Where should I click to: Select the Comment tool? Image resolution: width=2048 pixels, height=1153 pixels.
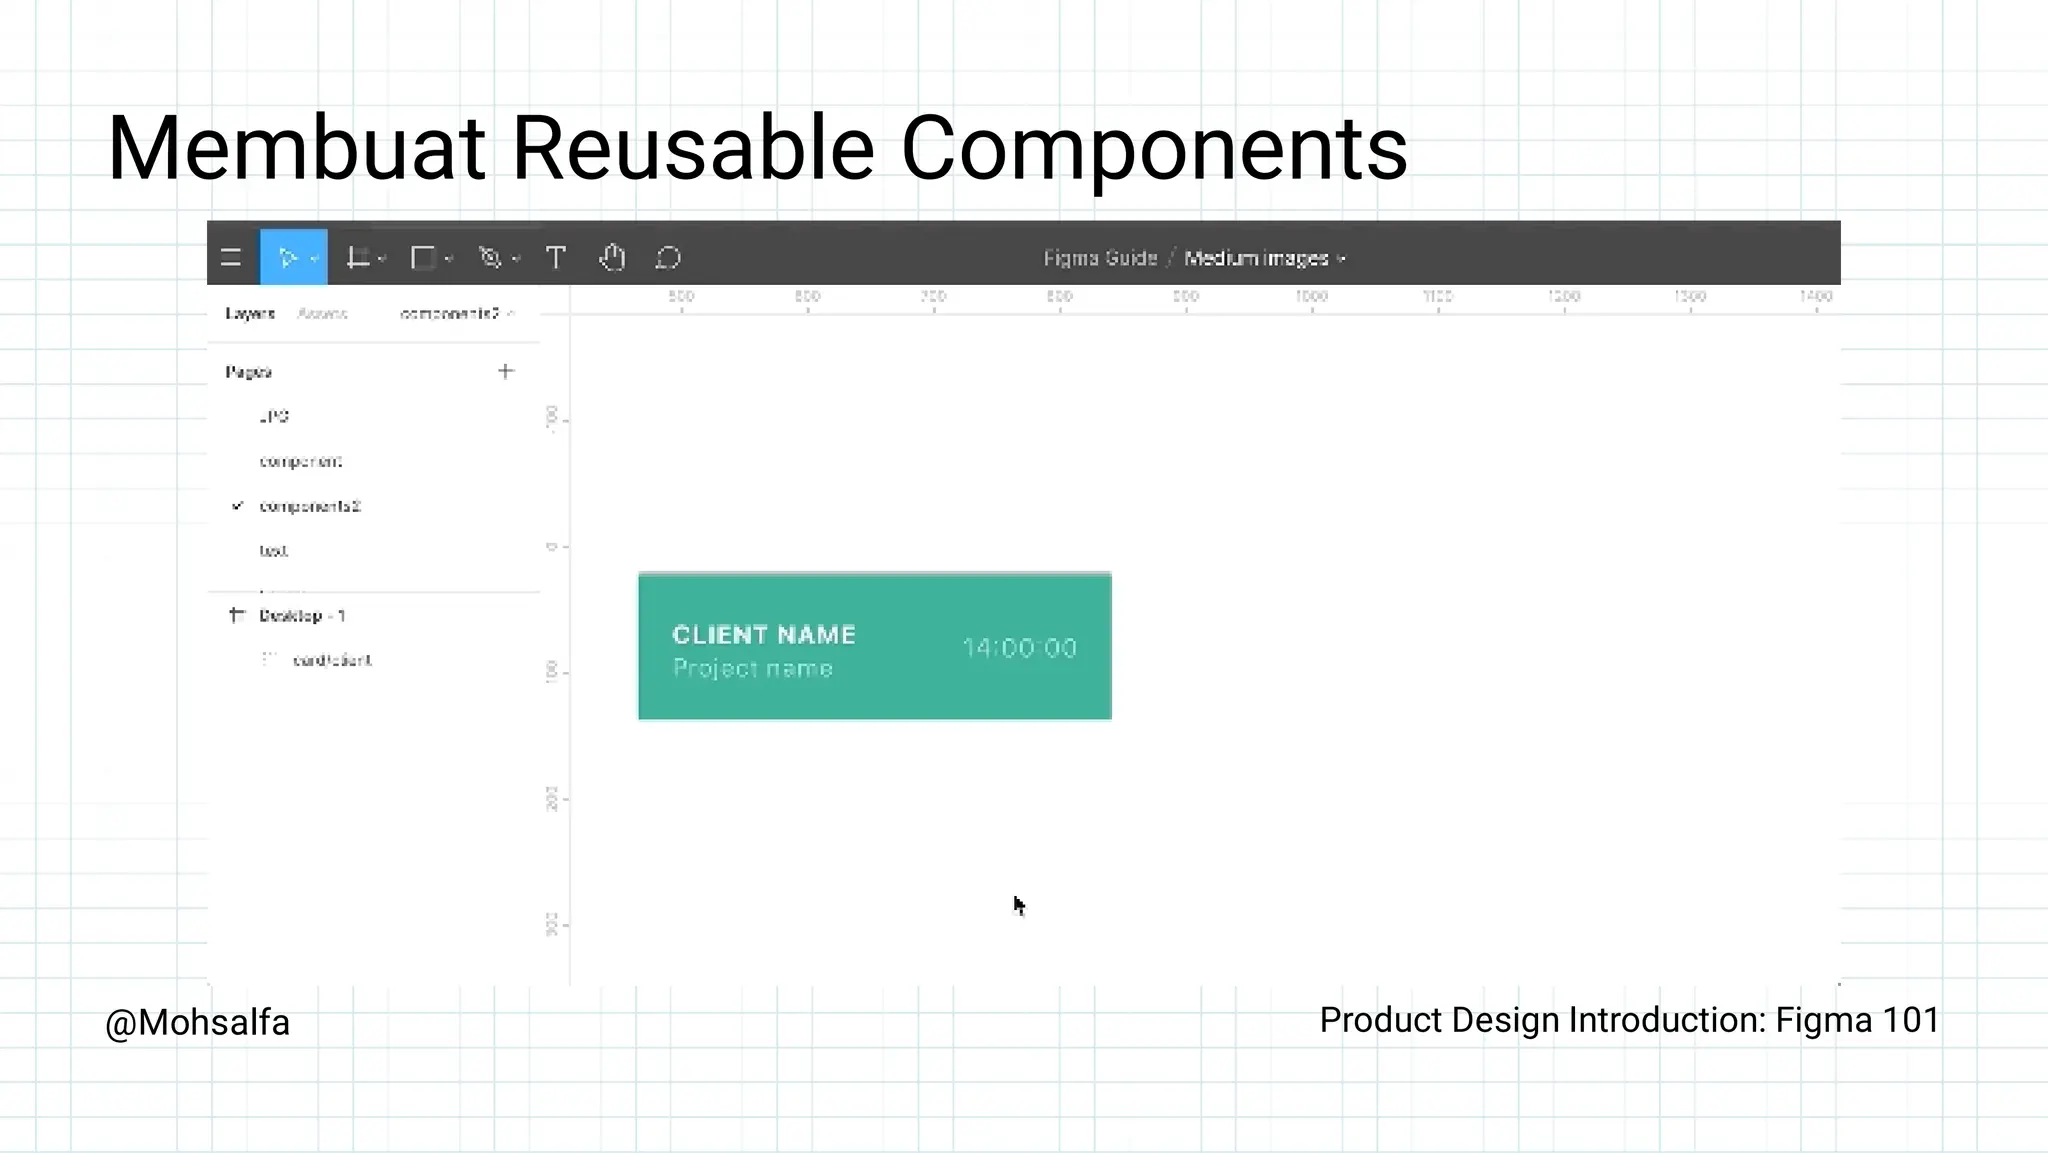(x=668, y=258)
